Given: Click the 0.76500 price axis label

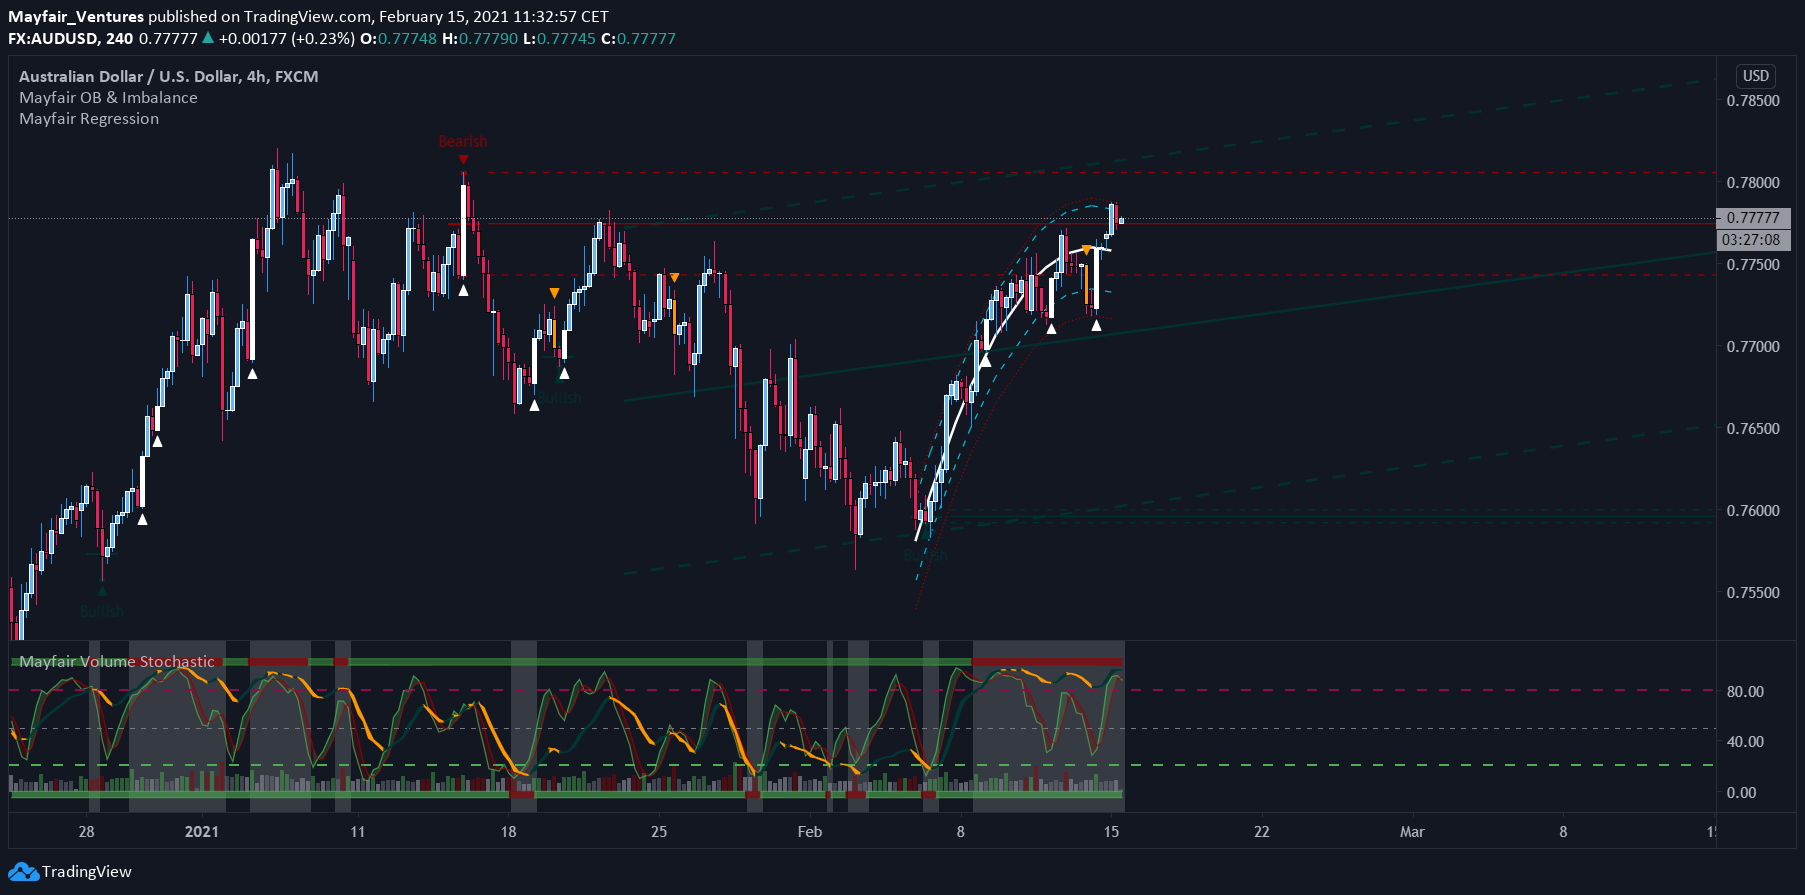Looking at the screenshot, I should pyautogui.click(x=1753, y=428).
